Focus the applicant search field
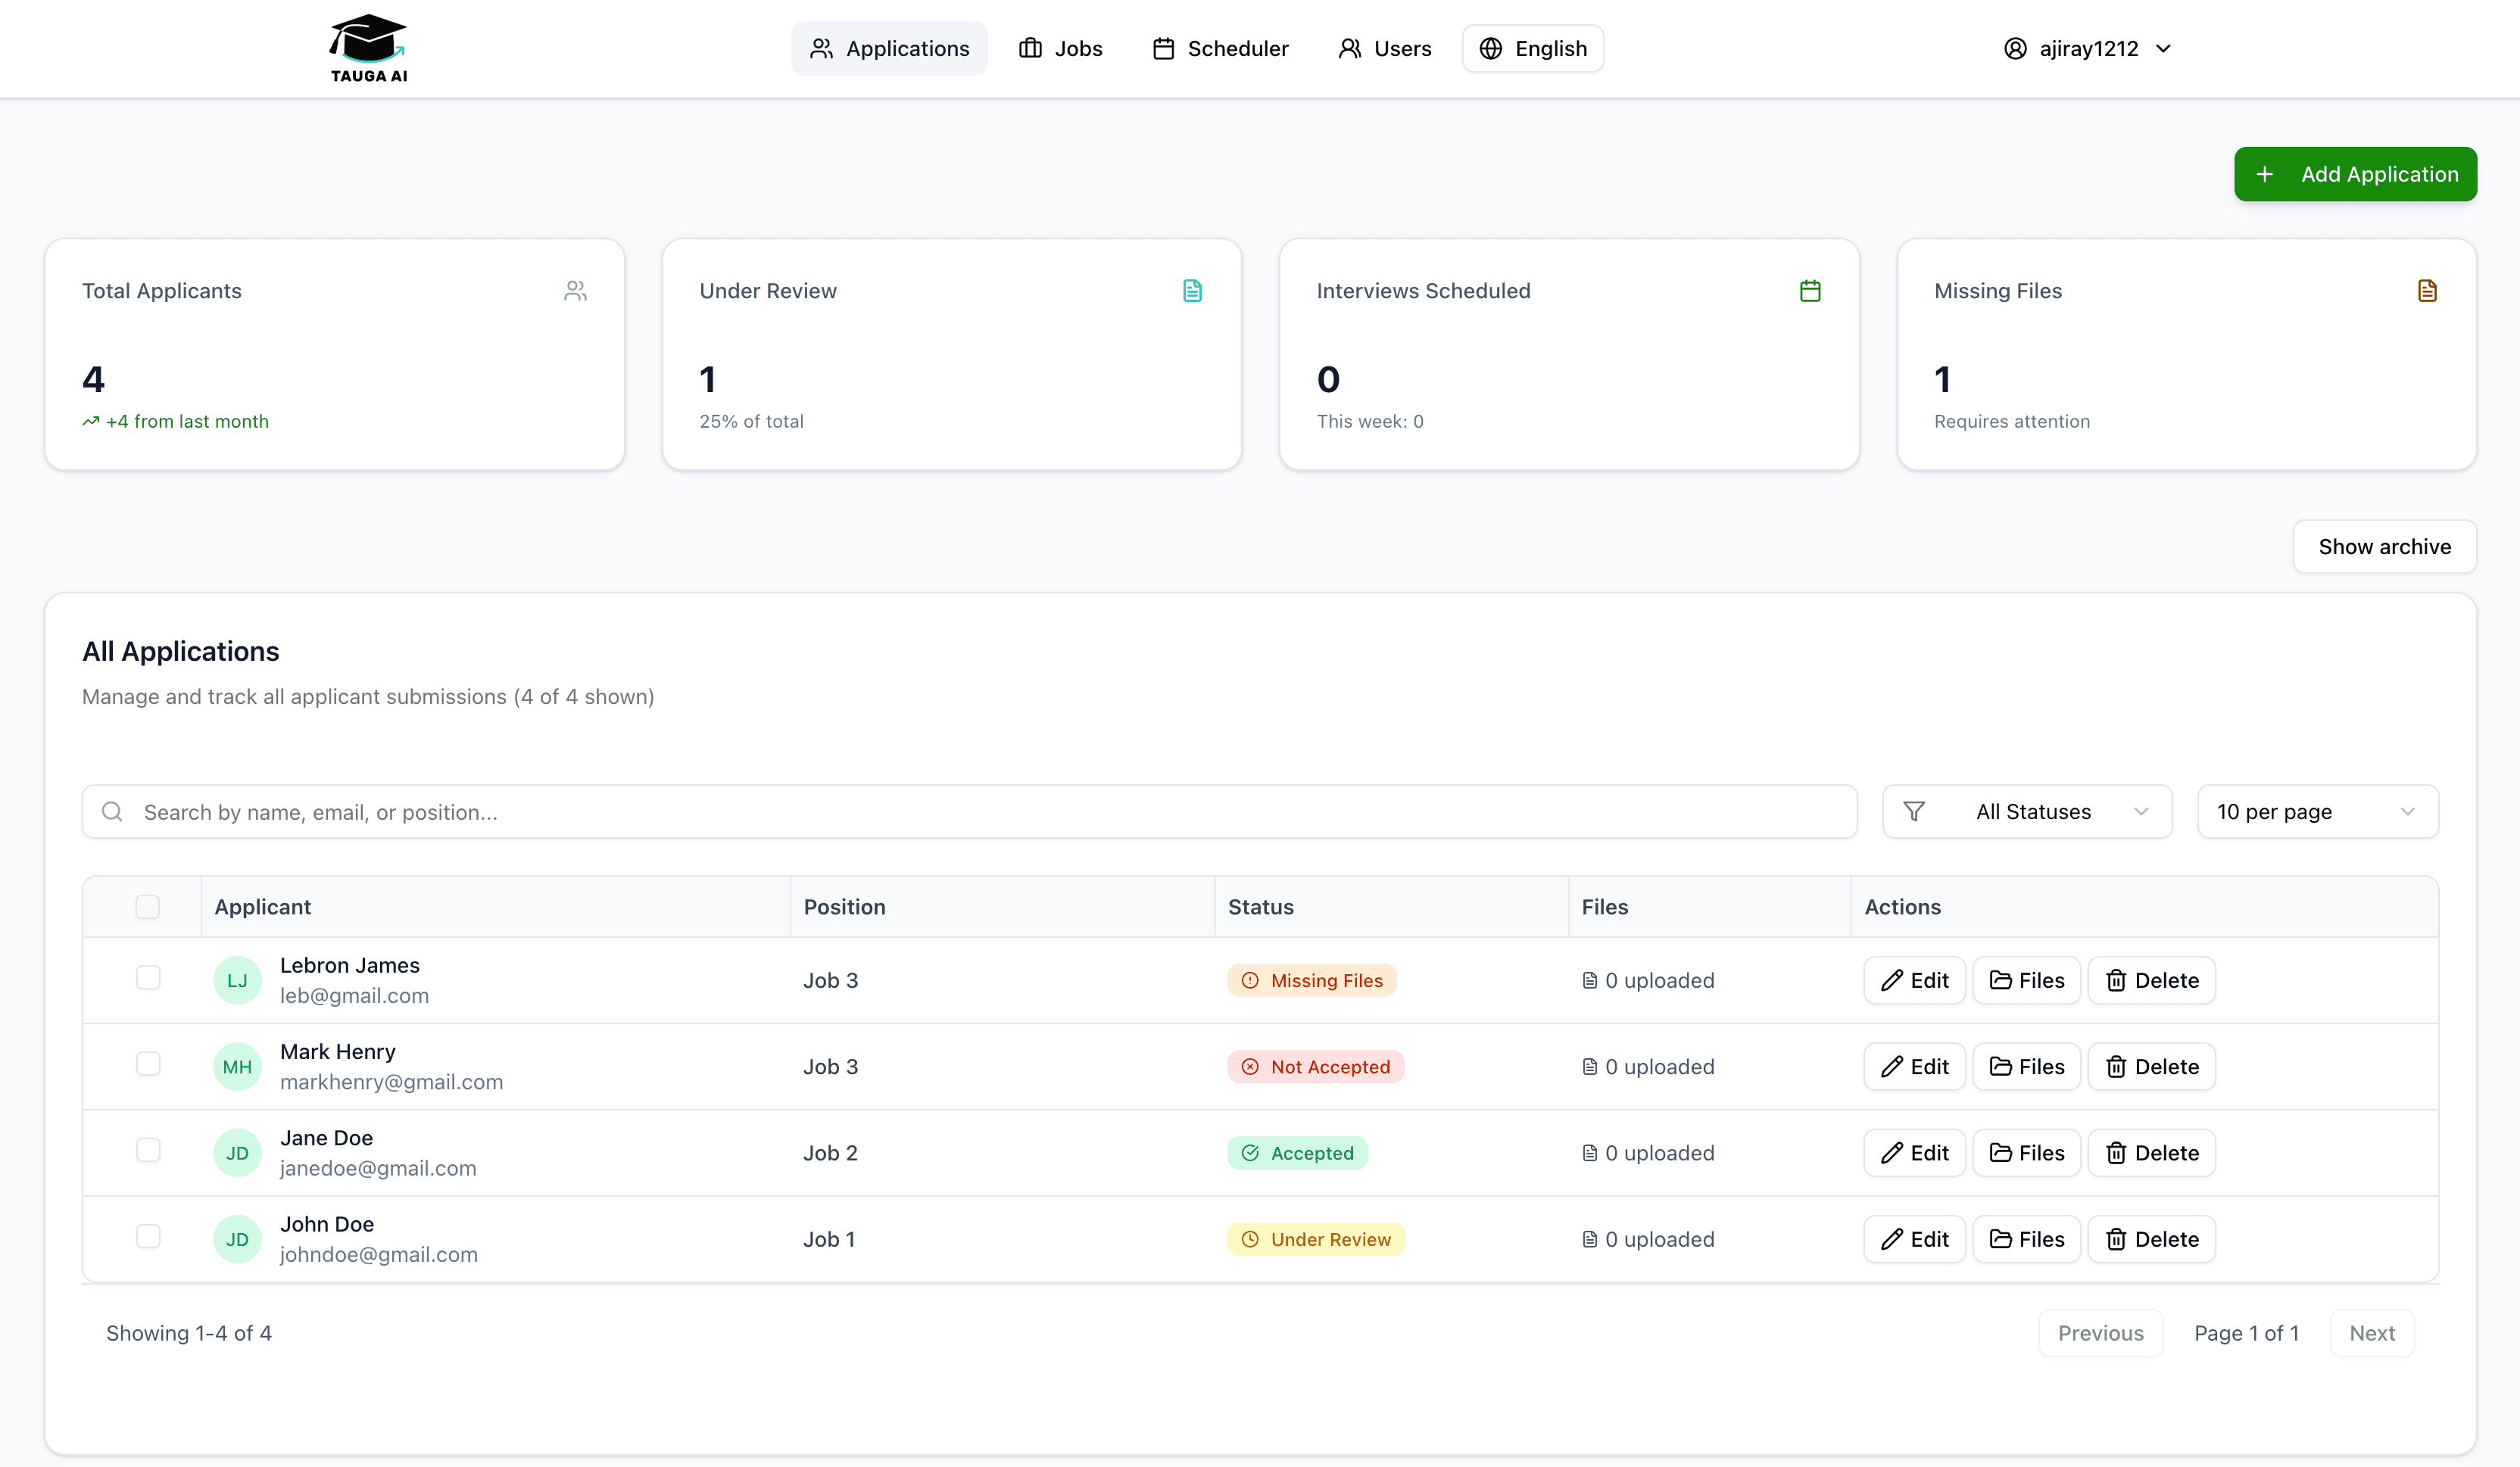This screenshot has height=1467, width=2520. pos(970,811)
